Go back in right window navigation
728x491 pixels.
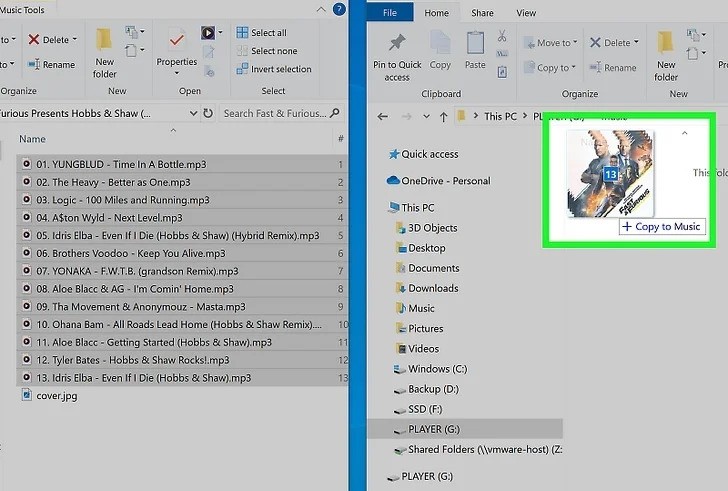point(383,116)
